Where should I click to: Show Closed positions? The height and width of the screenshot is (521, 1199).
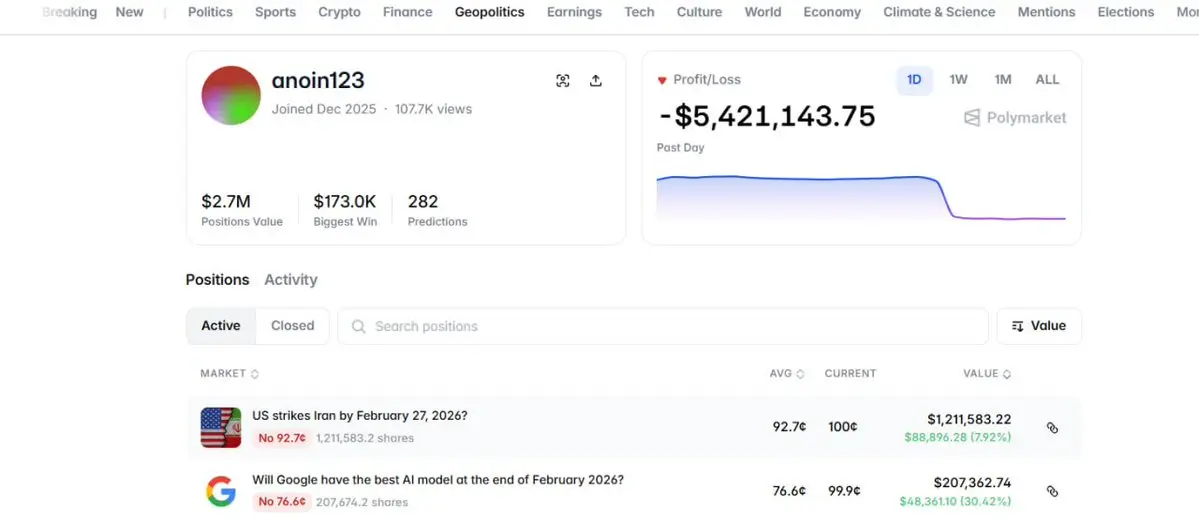pyautogui.click(x=292, y=326)
